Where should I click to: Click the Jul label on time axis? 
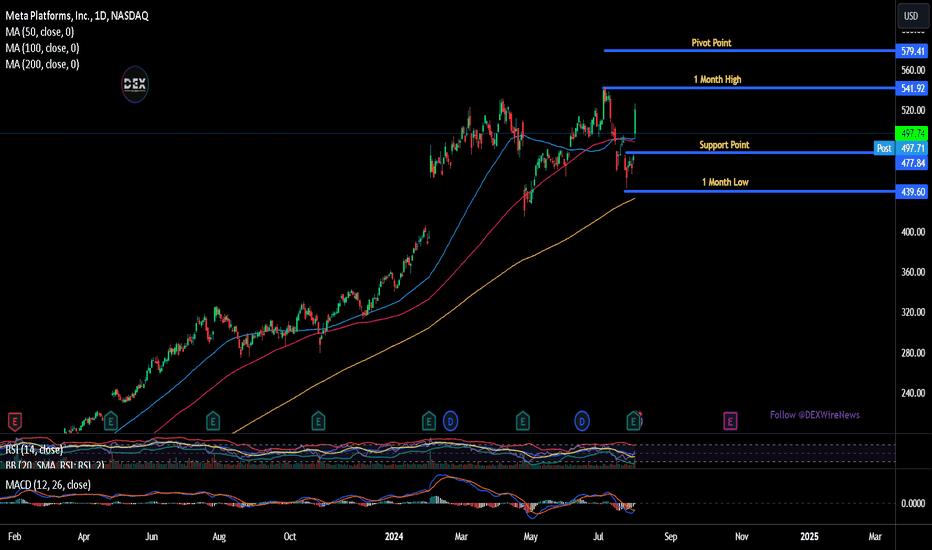(599, 536)
